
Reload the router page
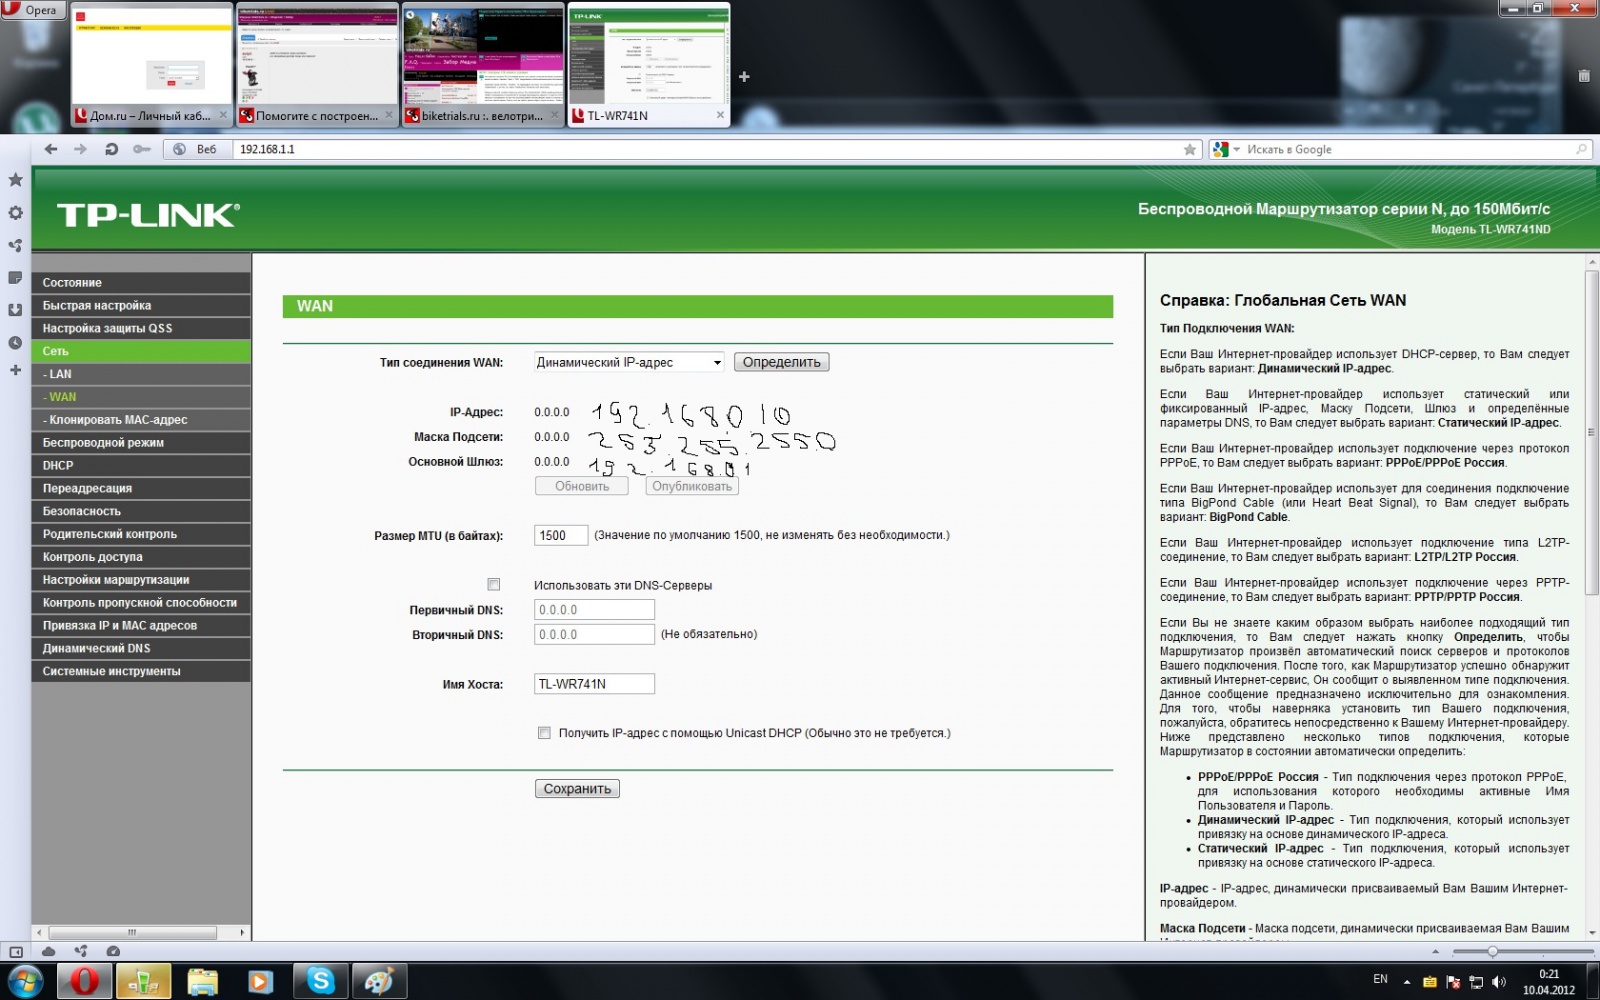[x=111, y=149]
